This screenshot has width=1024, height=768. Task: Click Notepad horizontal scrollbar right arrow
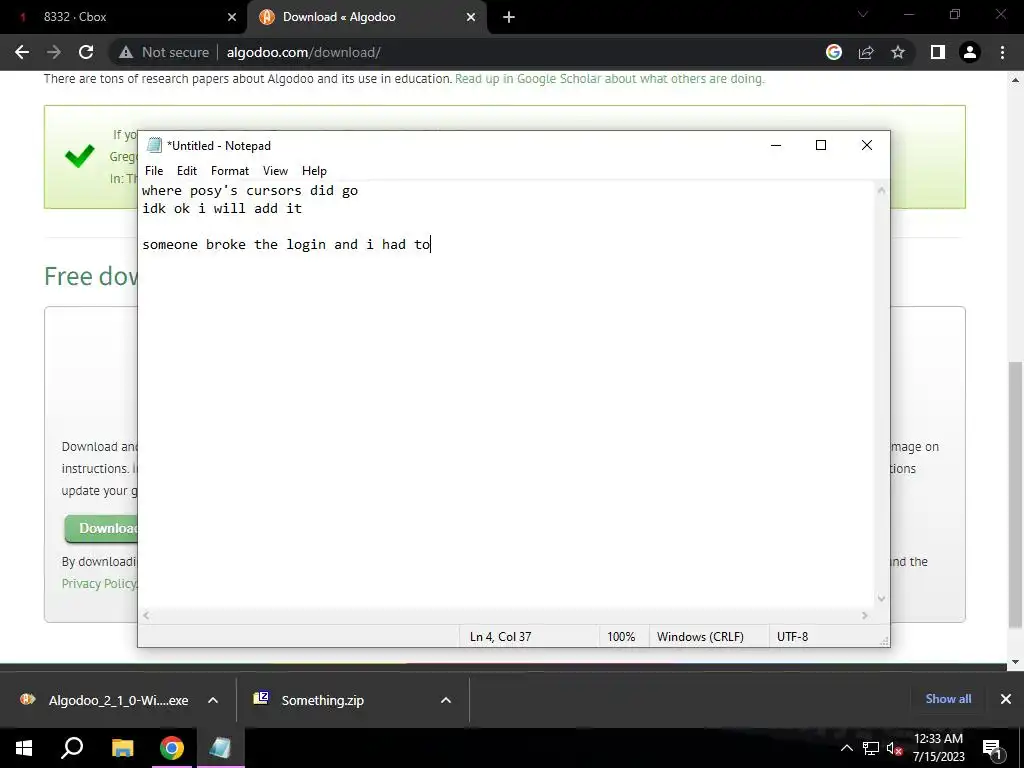865,615
